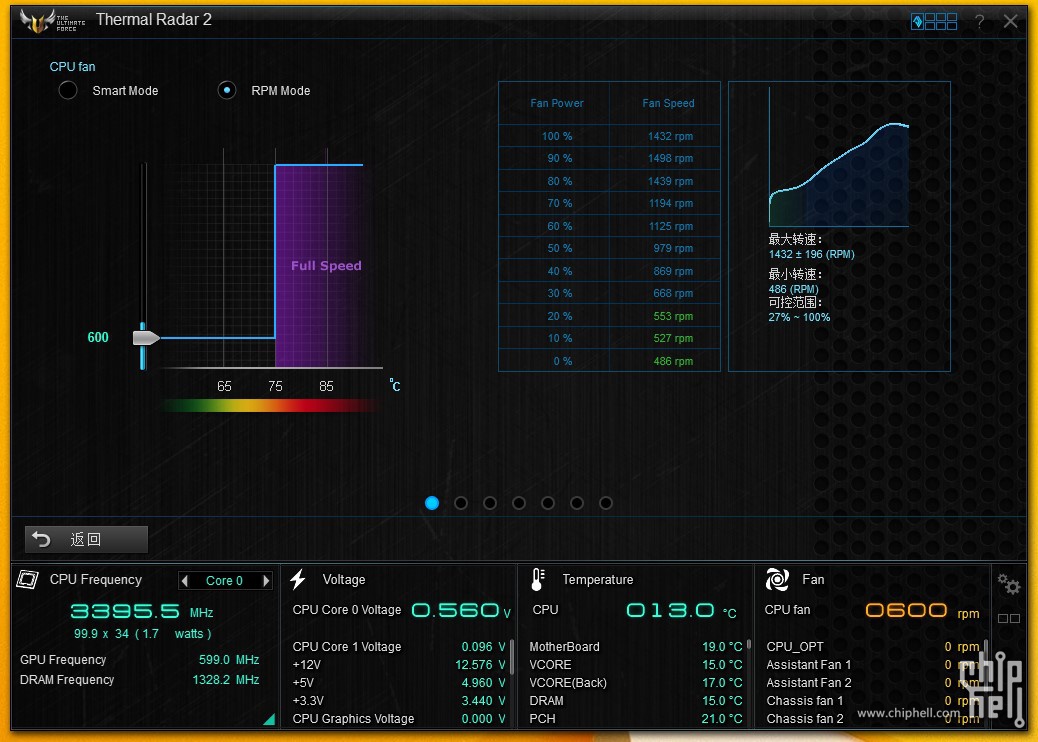
Task: Select previous CPU core with left arrow
Action: (x=185, y=580)
